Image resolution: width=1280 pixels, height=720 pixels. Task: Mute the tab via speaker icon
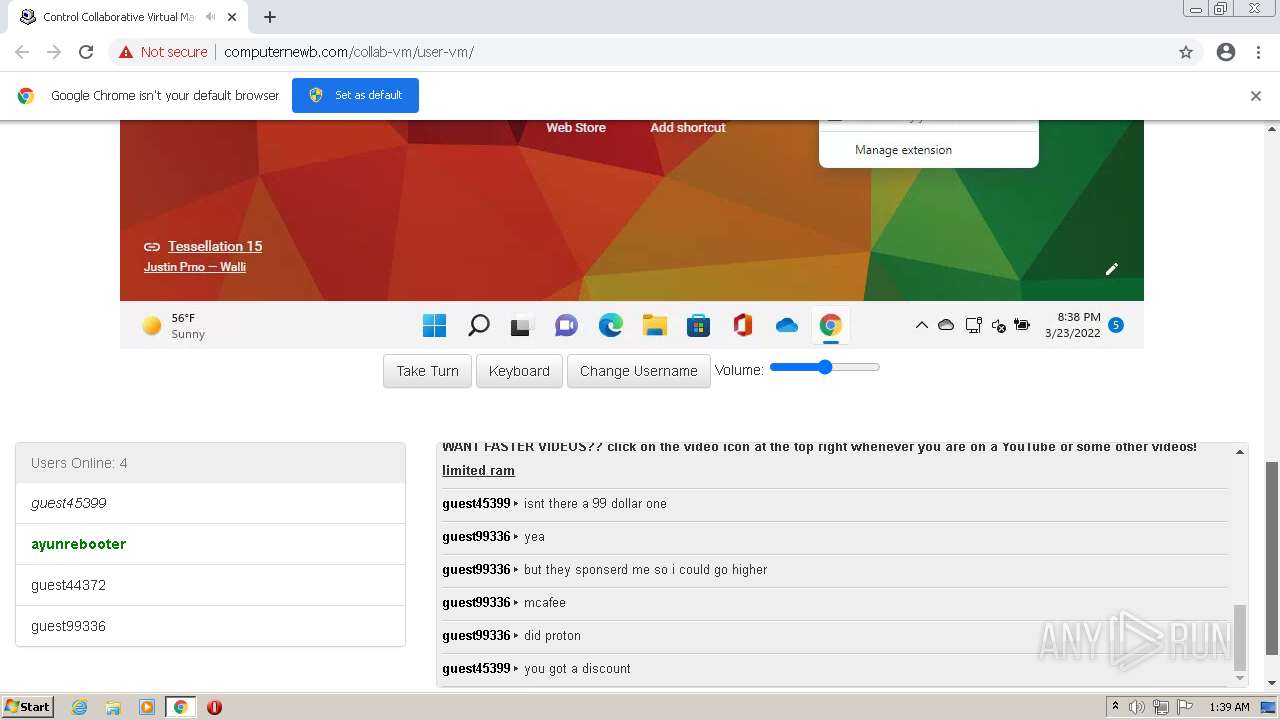pos(210,17)
